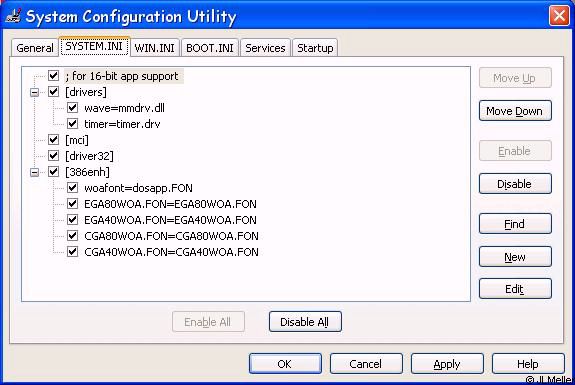Click the Enable All button
The width and height of the screenshot is (575, 385).
click(208, 322)
